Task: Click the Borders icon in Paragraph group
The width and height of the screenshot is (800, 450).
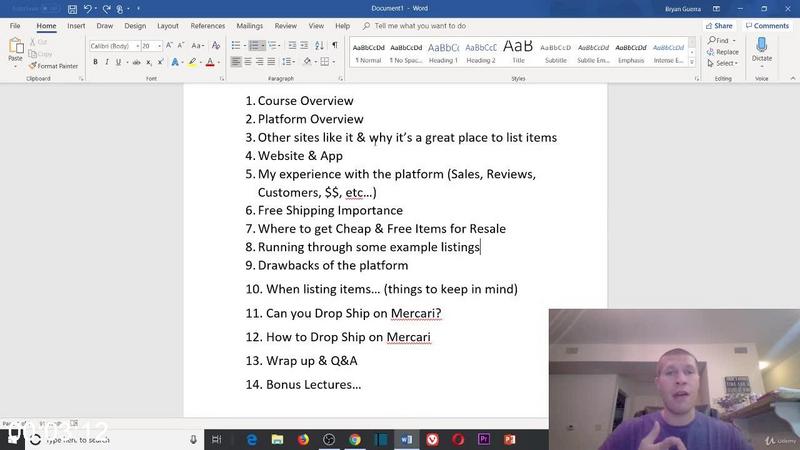Action: pos(324,62)
